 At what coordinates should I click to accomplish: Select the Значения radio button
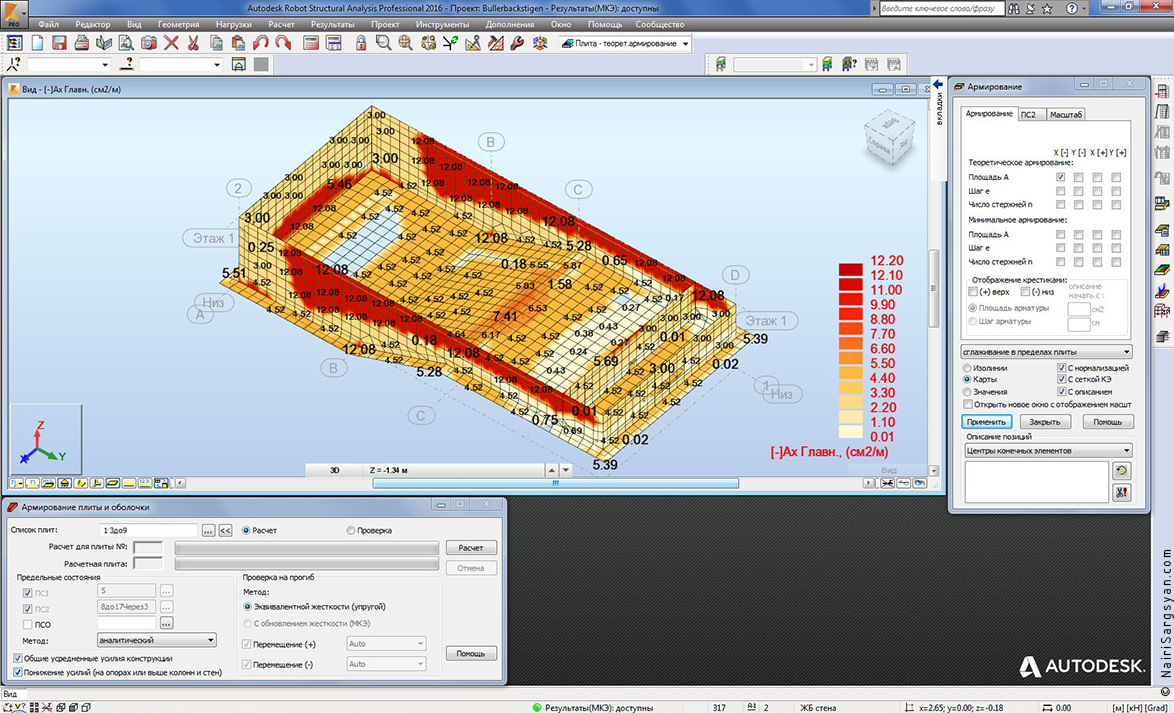(967, 392)
